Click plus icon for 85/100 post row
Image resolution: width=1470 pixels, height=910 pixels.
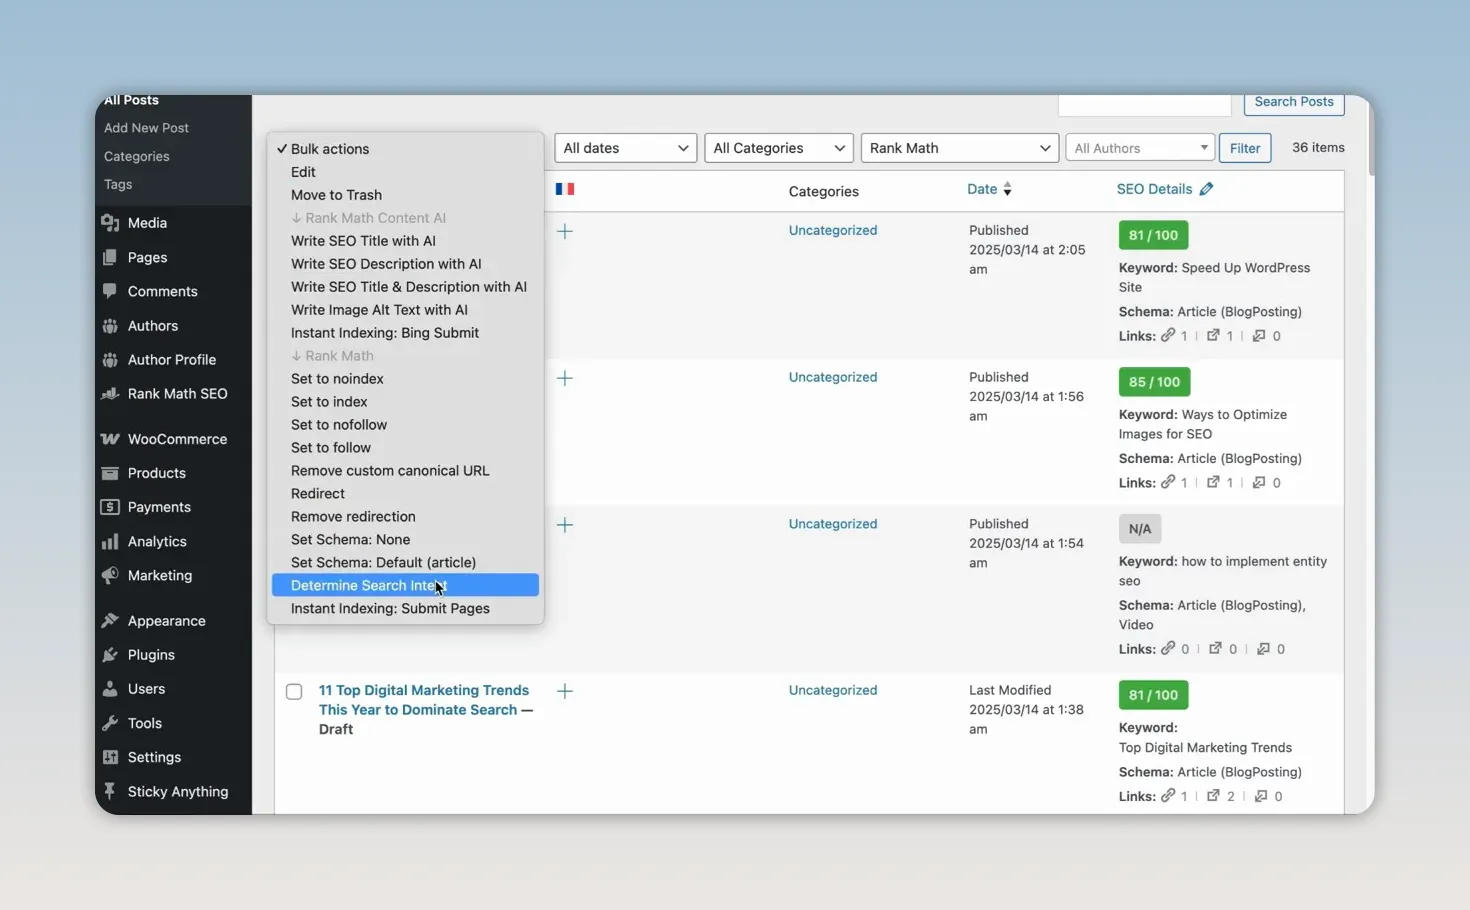(x=565, y=378)
